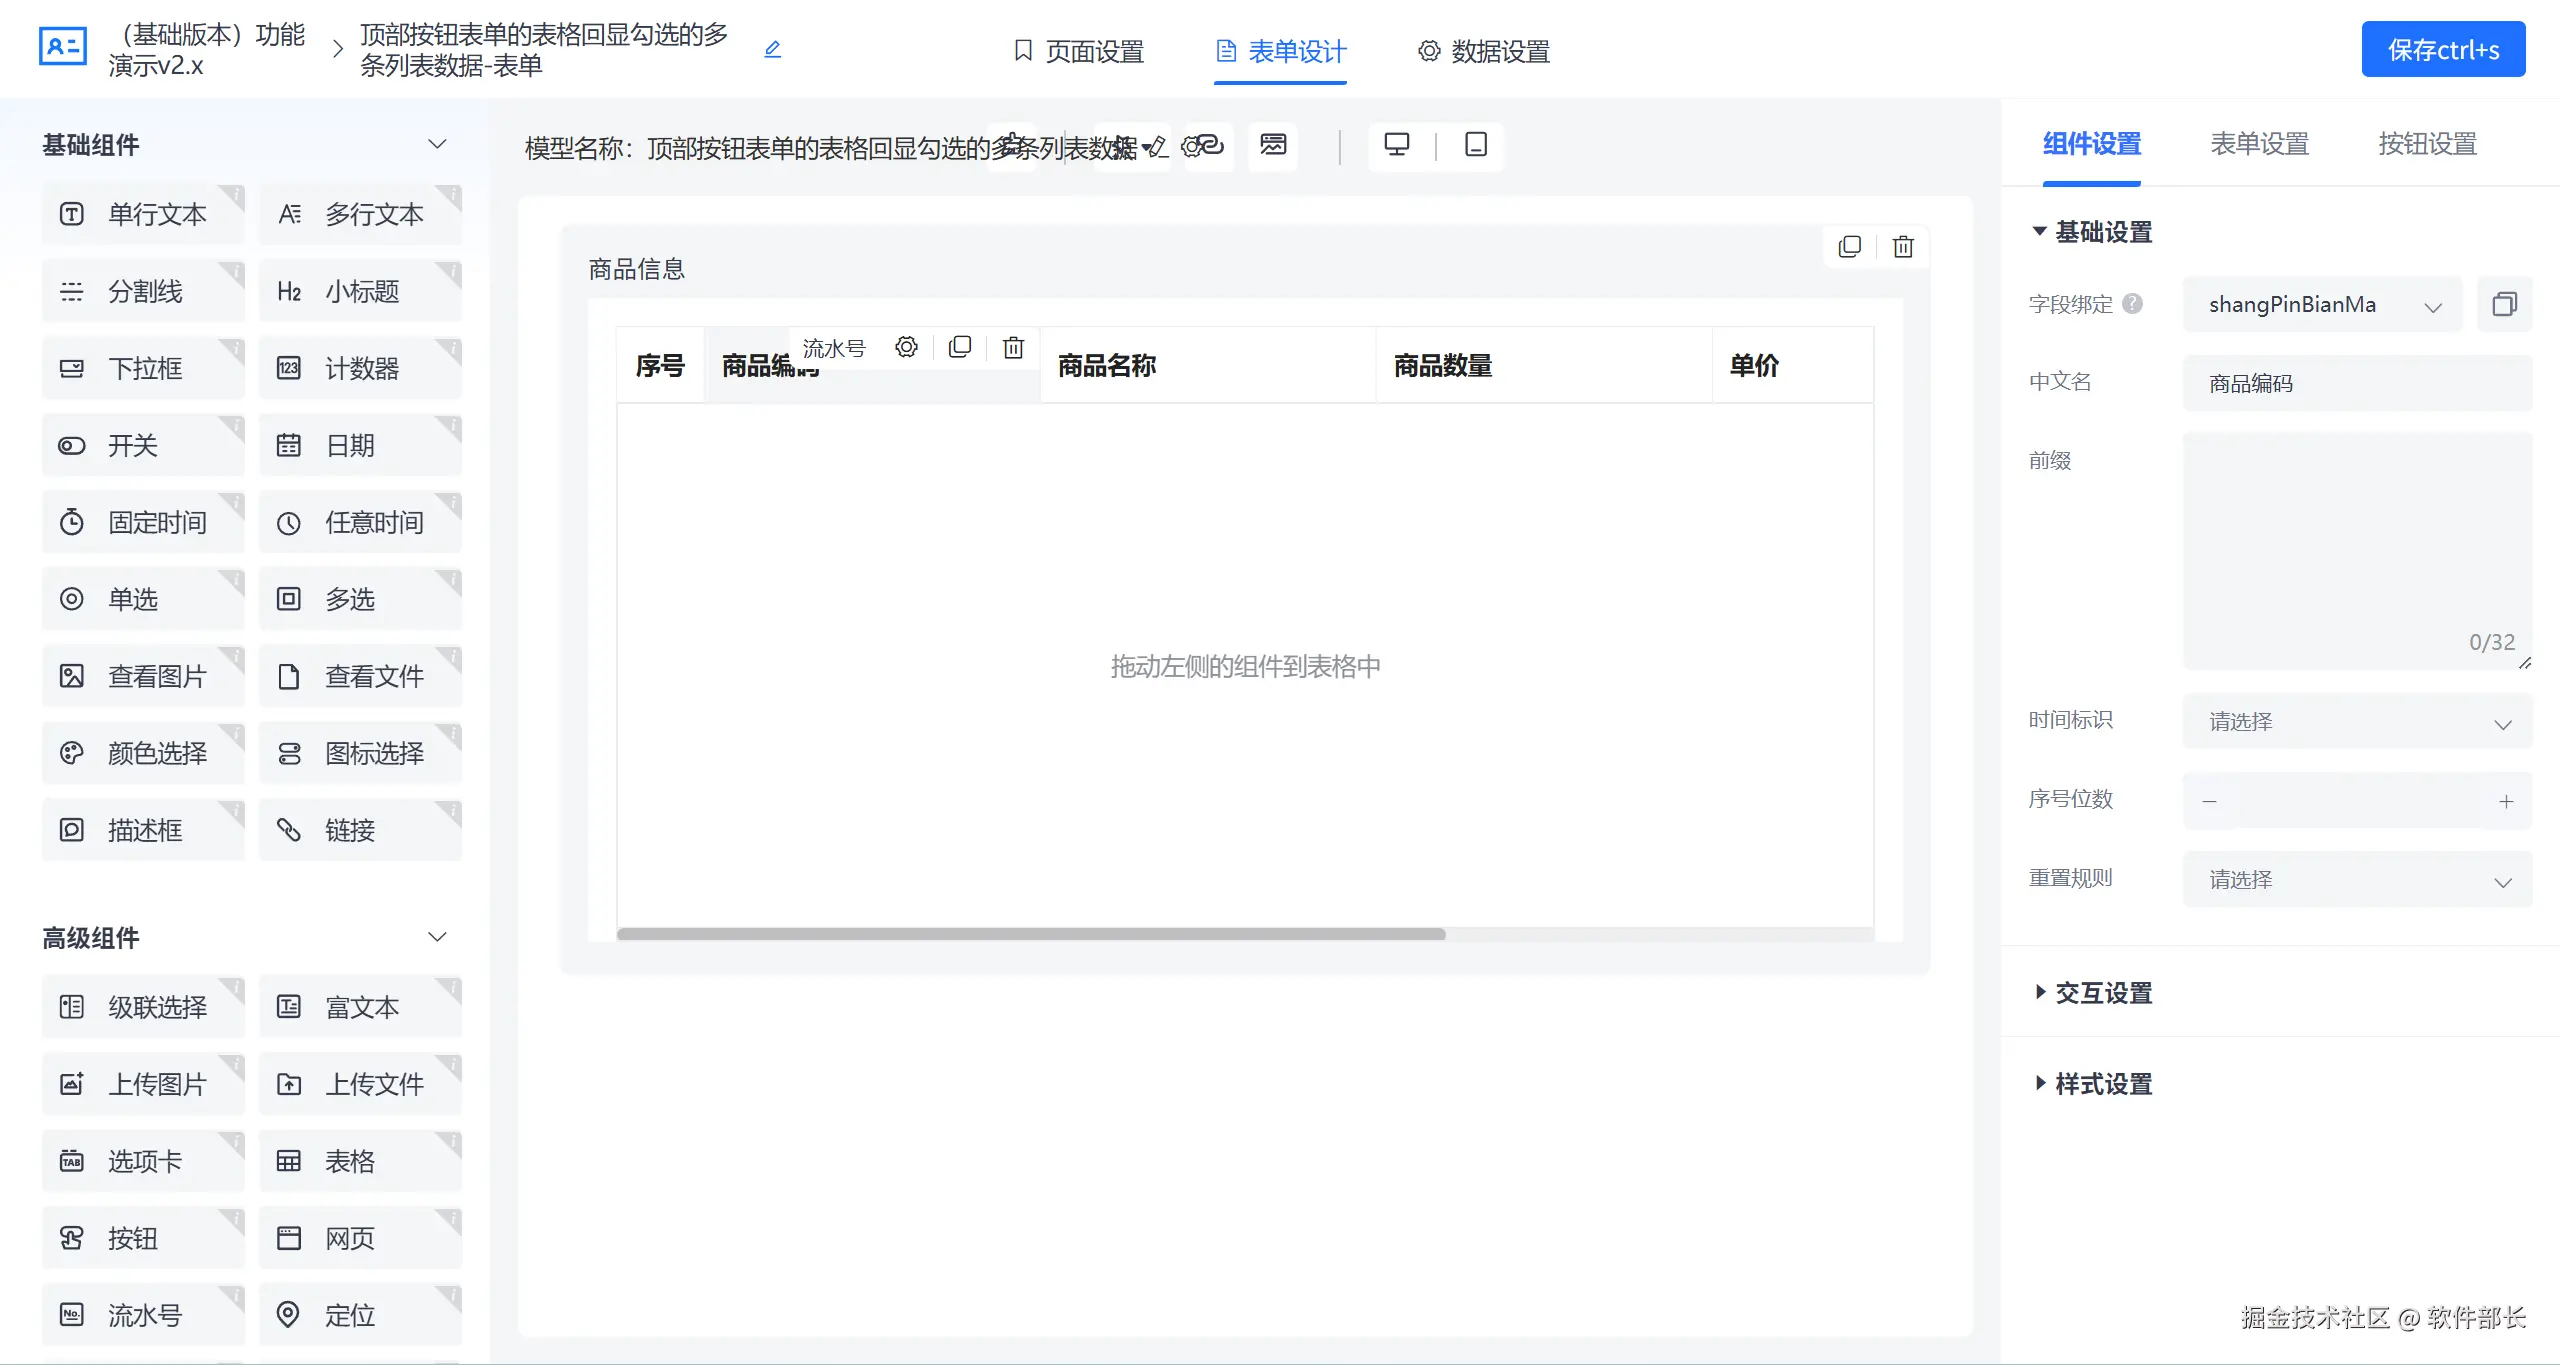Switch to desktop preview mode icon
2560x1365 pixels.
tap(1397, 145)
